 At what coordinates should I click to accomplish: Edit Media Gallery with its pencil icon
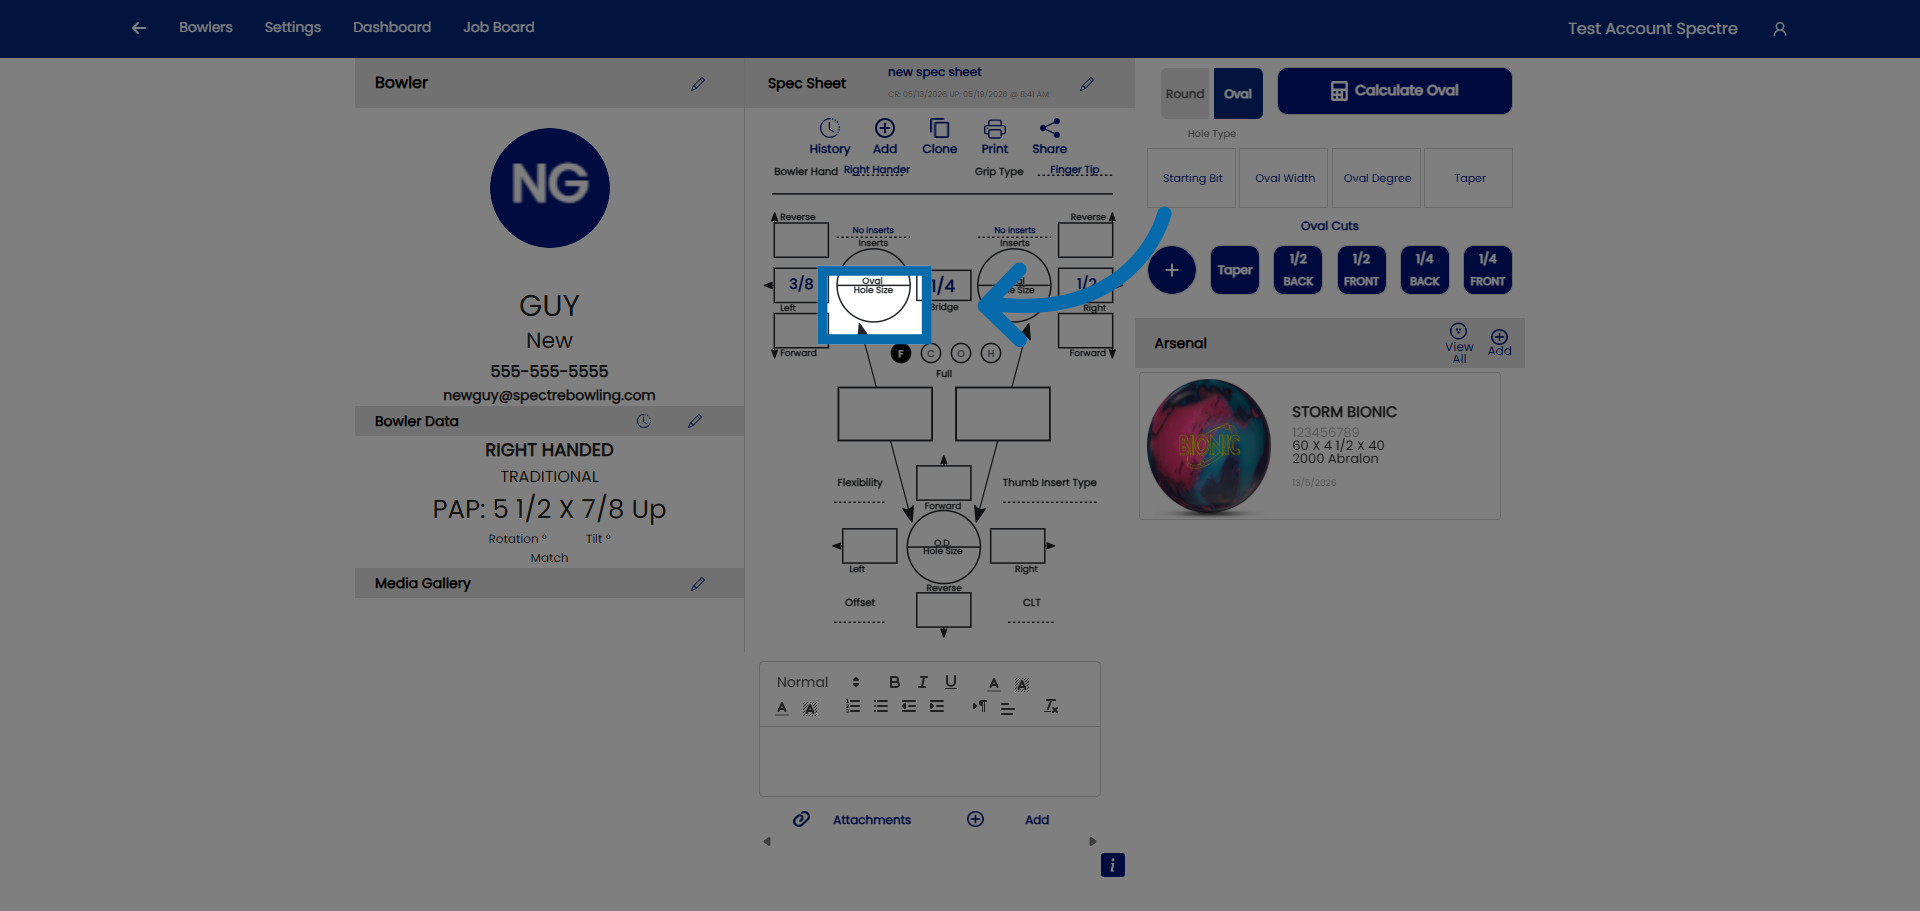pos(698,584)
